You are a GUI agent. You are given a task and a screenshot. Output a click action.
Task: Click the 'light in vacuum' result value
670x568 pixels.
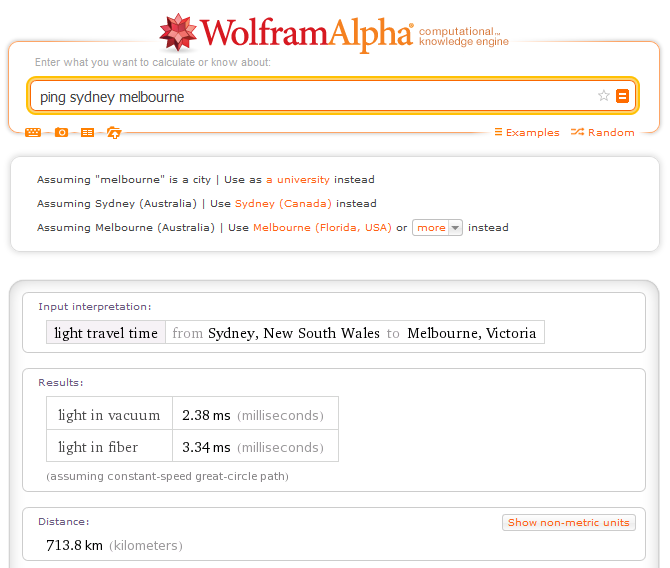(206, 415)
